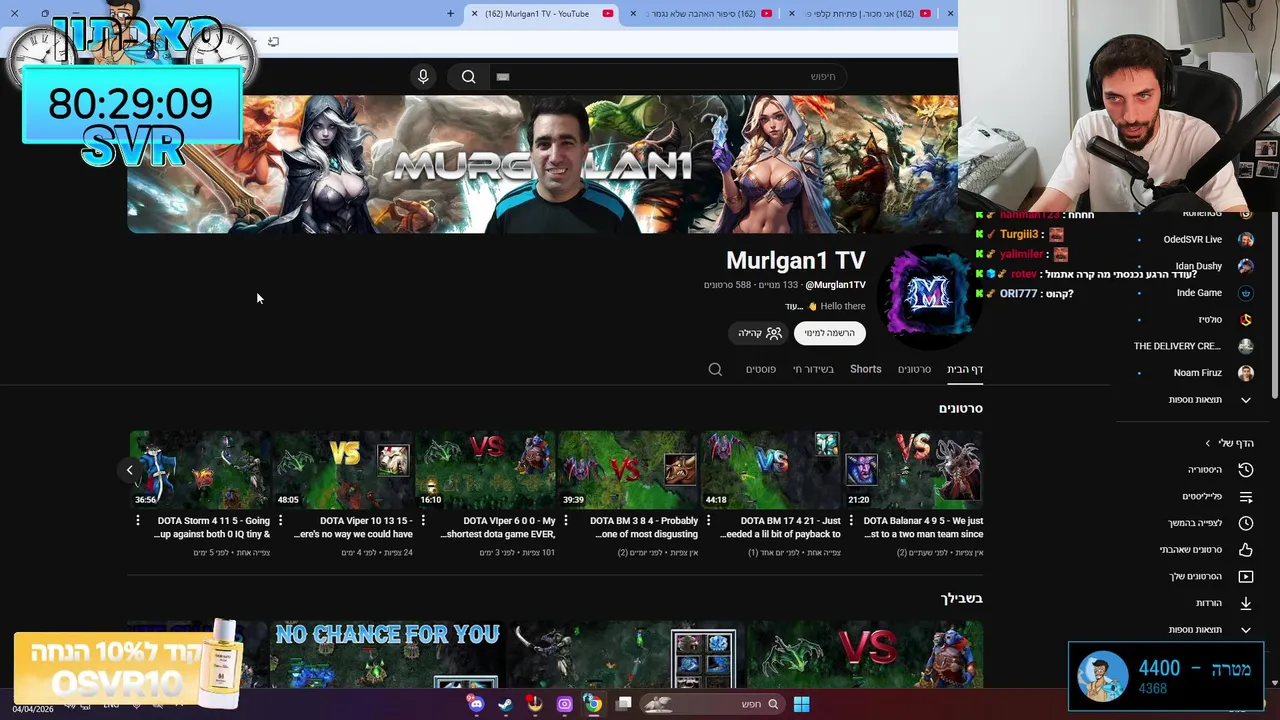Open the 'פוסטים' posts channel tab
This screenshot has height=720, width=1280.
(761, 369)
